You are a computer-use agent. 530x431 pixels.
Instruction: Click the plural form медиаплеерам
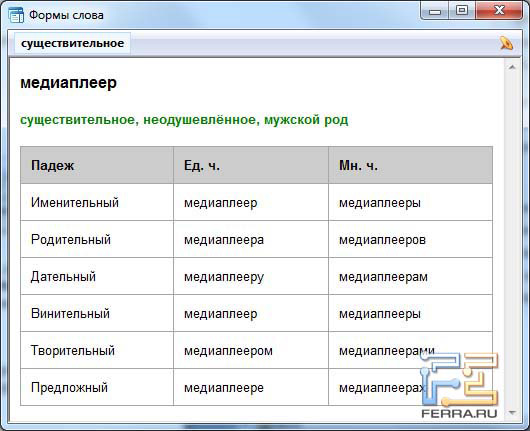[383, 277]
